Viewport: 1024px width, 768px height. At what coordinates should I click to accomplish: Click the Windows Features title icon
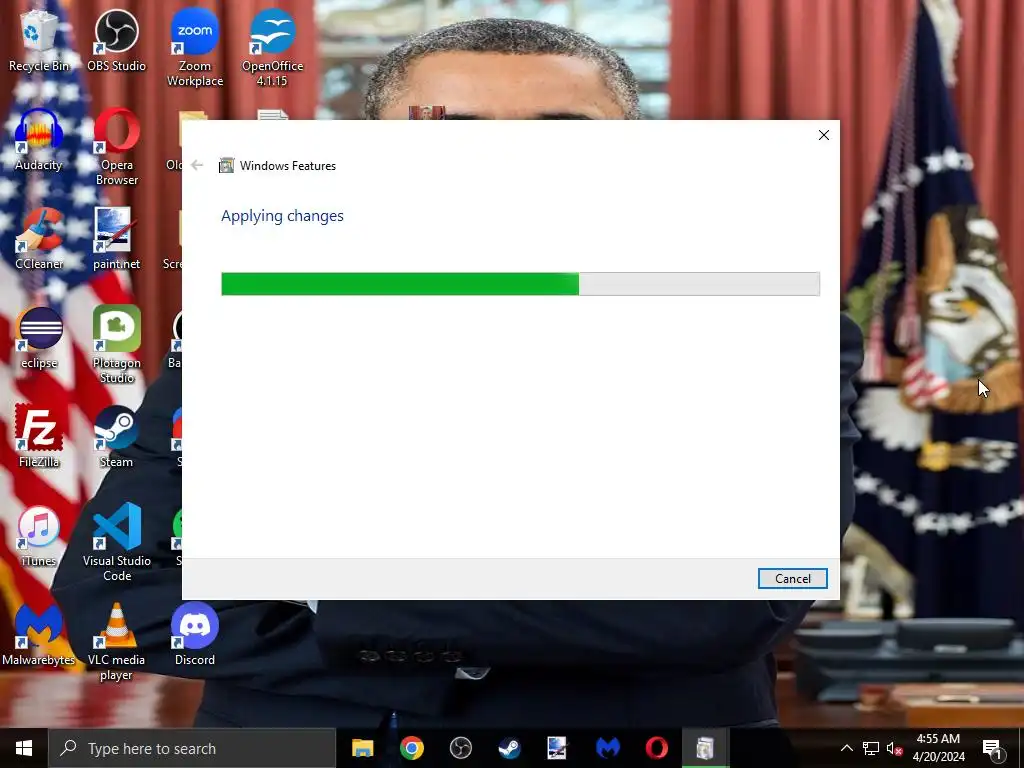click(x=226, y=166)
